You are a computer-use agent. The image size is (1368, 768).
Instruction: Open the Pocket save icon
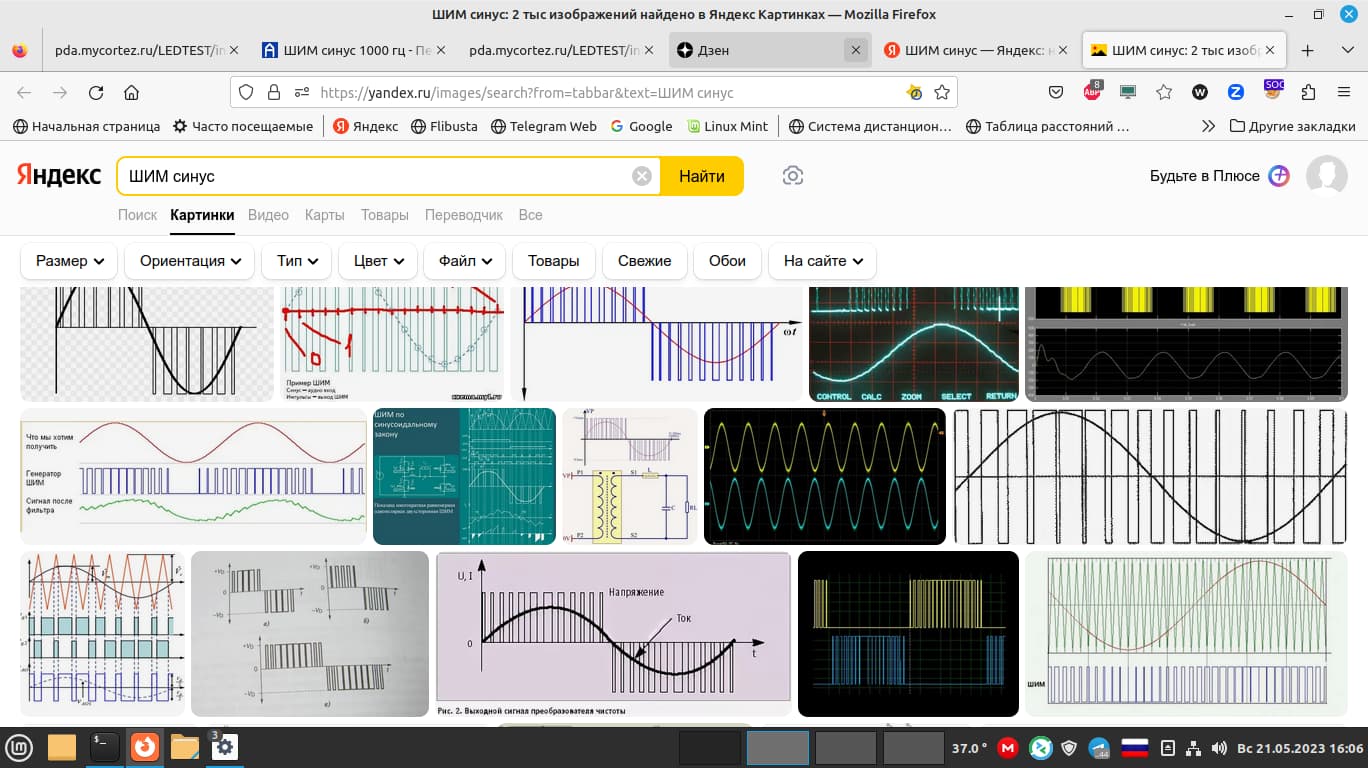[1056, 92]
